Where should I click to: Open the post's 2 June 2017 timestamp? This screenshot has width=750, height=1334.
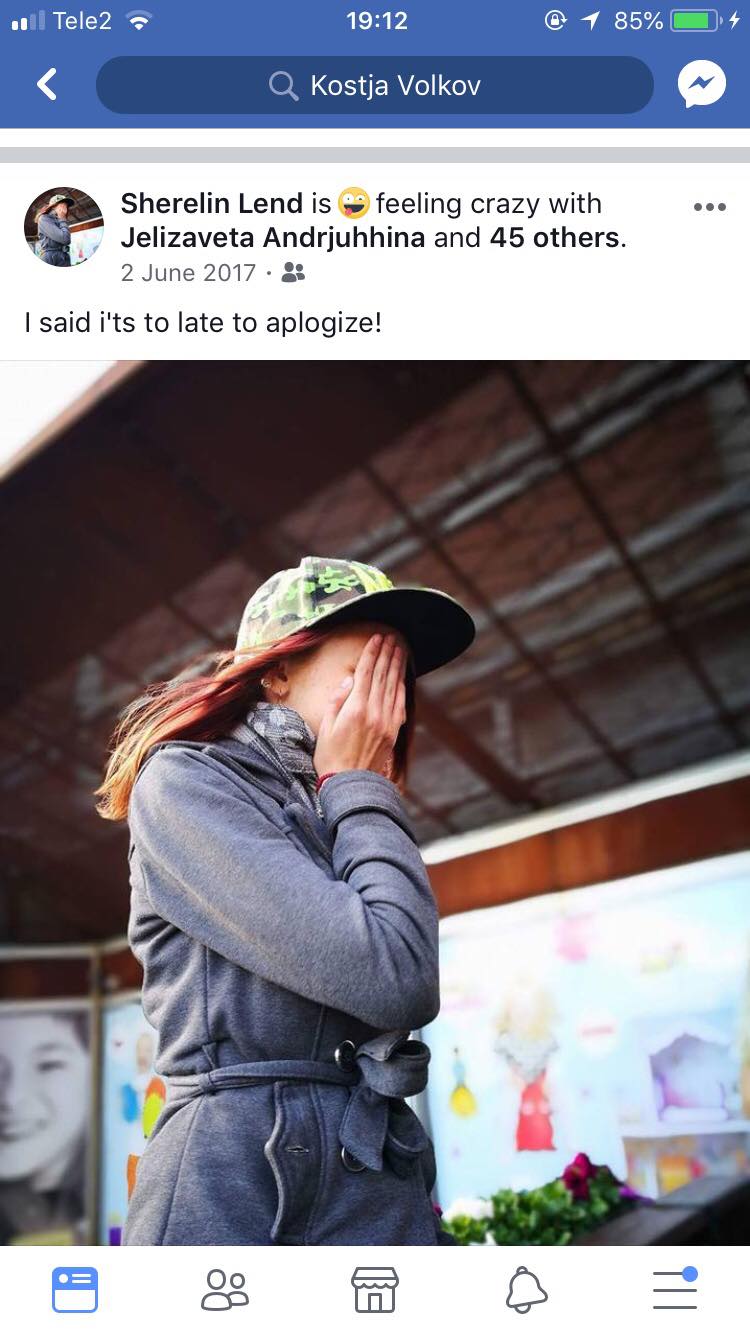tap(188, 273)
